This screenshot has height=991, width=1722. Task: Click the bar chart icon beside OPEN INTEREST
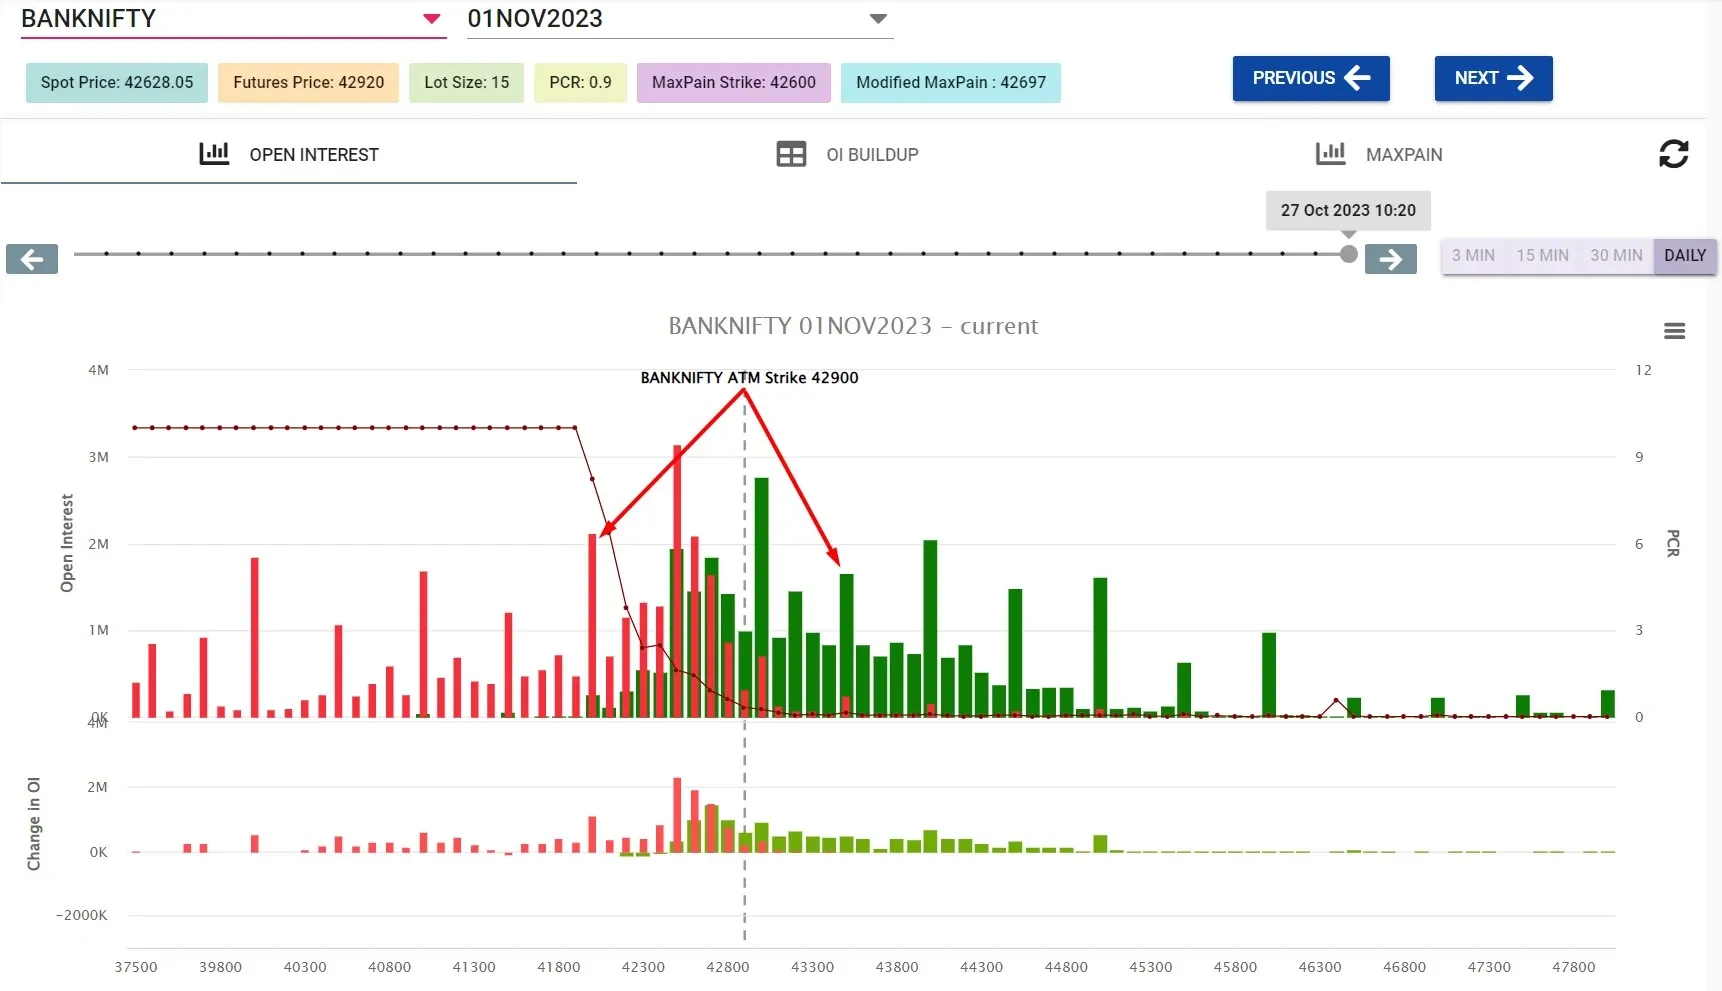[x=214, y=153]
